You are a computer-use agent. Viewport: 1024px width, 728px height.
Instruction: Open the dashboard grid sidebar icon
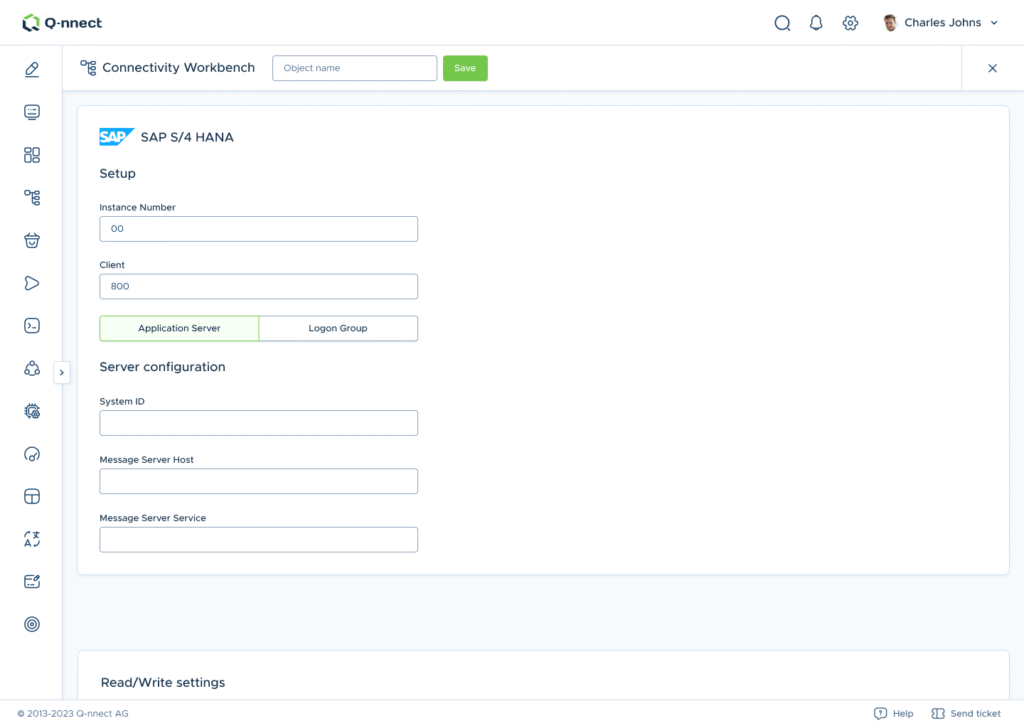click(x=31, y=155)
